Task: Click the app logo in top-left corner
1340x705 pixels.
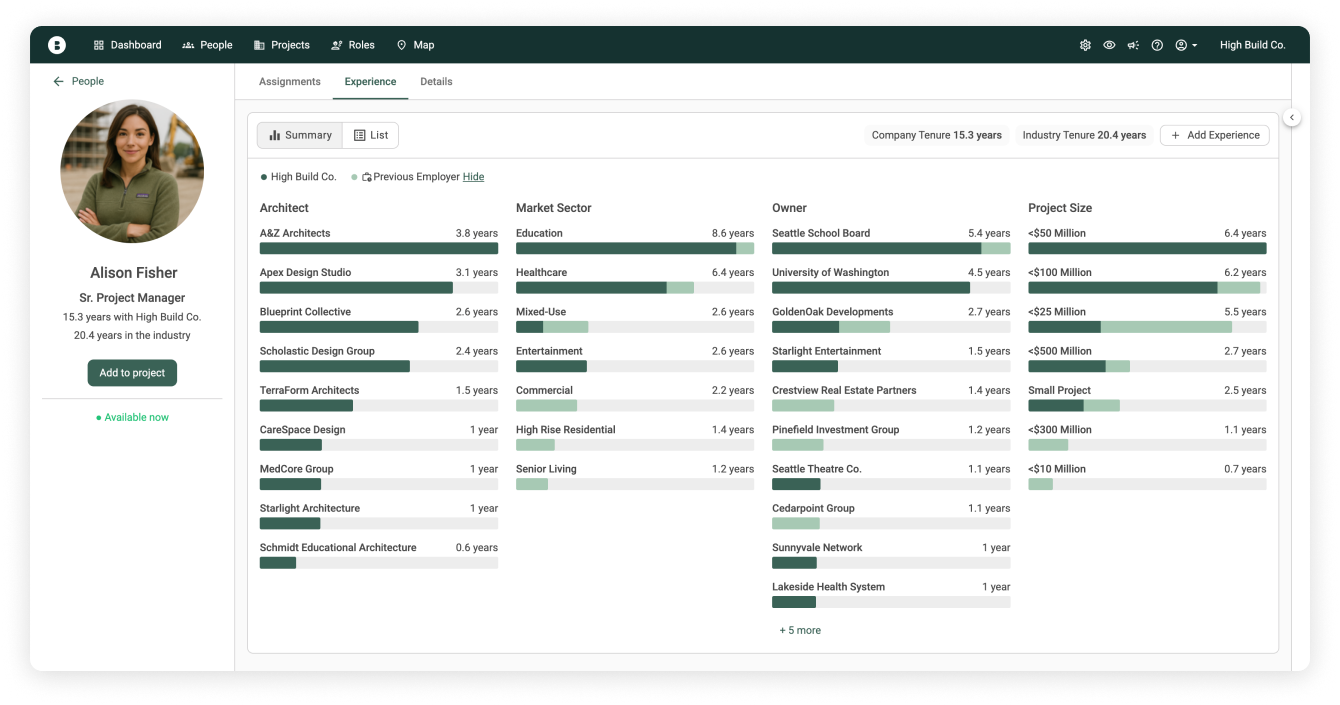Action: (x=57, y=45)
